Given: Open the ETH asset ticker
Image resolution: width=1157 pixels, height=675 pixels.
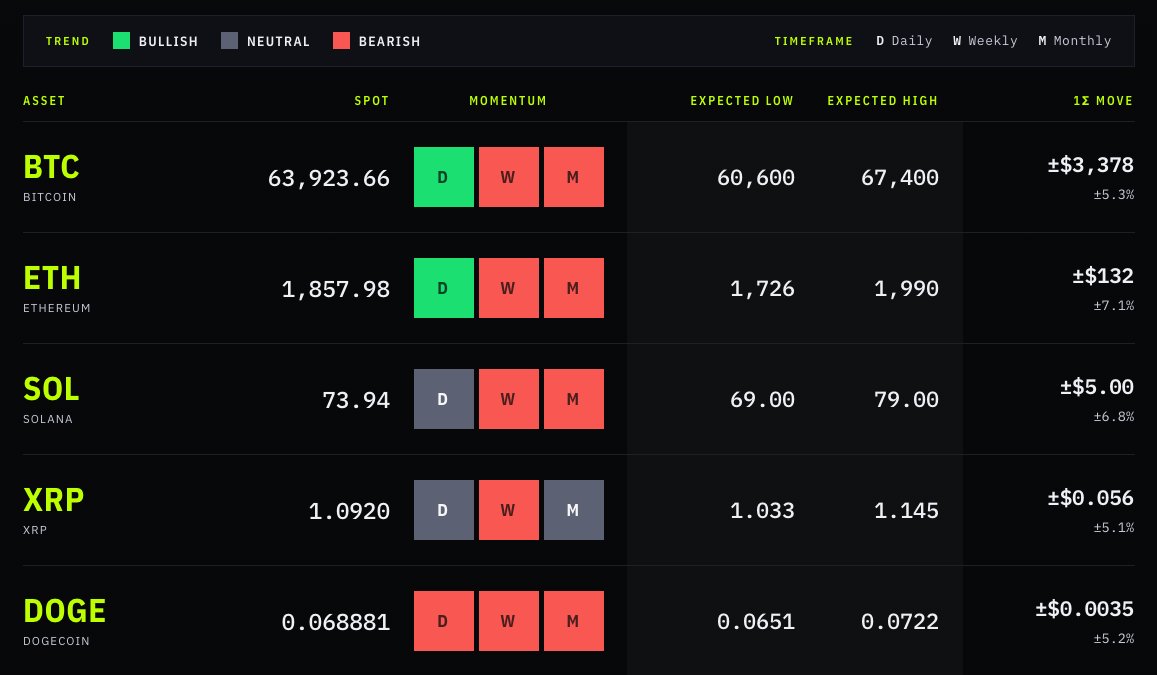Looking at the screenshot, I should point(52,278).
